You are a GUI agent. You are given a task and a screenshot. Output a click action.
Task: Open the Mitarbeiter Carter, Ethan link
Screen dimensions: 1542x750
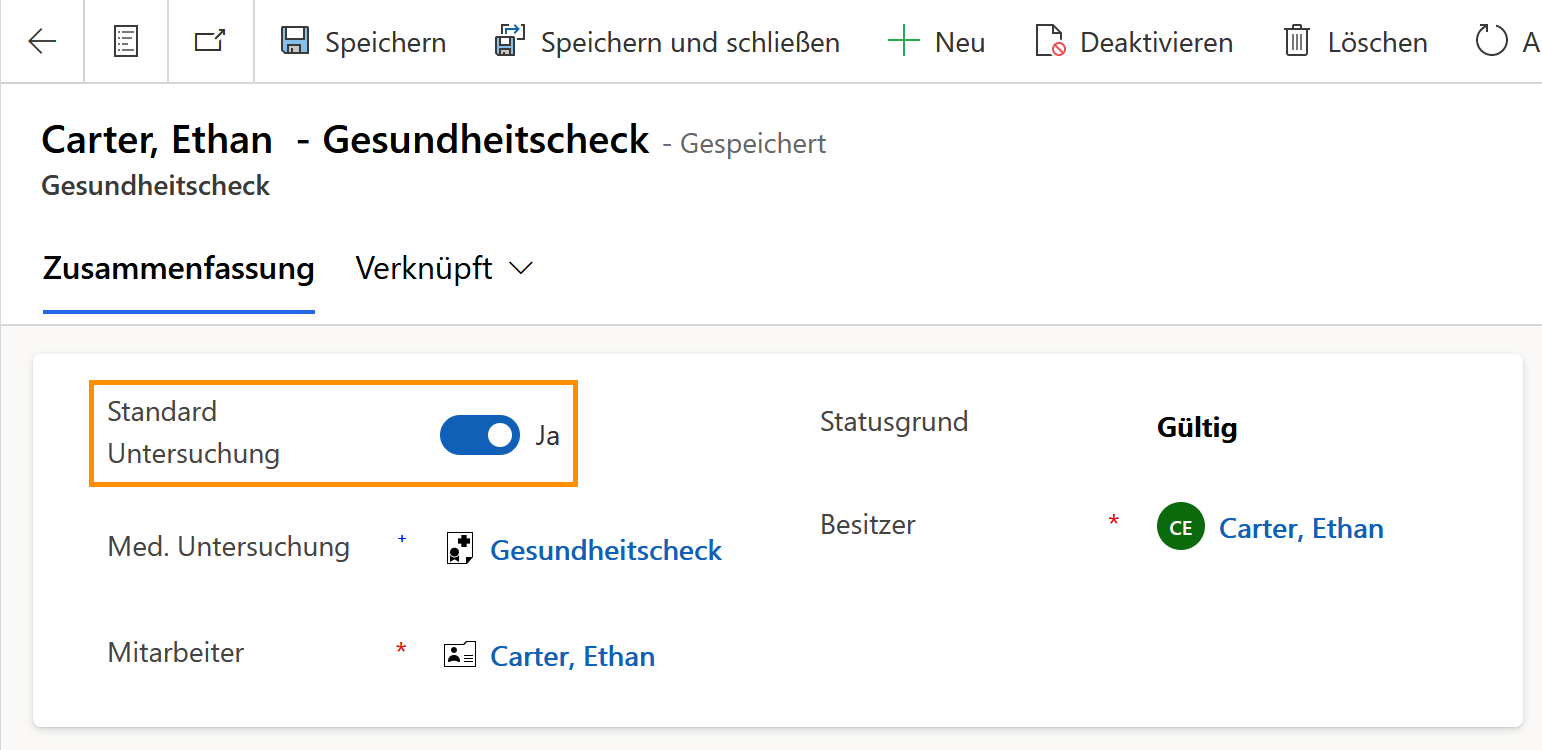(572, 656)
